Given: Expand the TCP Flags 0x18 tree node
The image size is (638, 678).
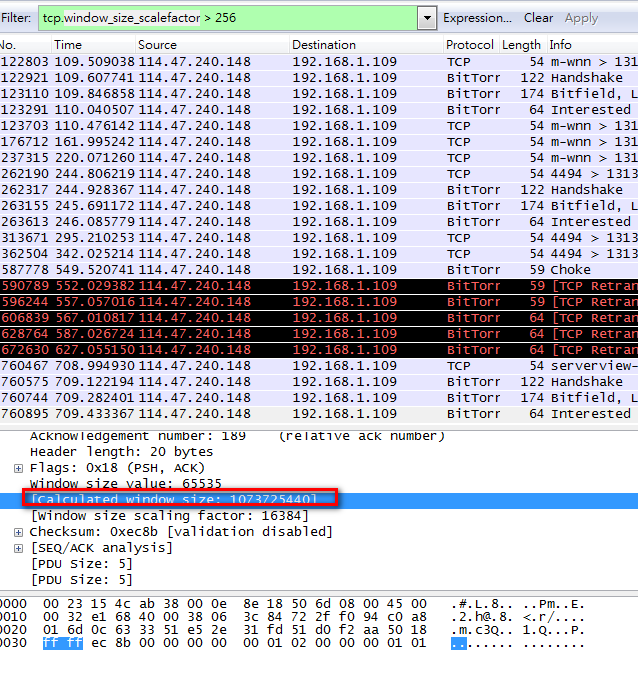Looking at the screenshot, I should click(19, 468).
